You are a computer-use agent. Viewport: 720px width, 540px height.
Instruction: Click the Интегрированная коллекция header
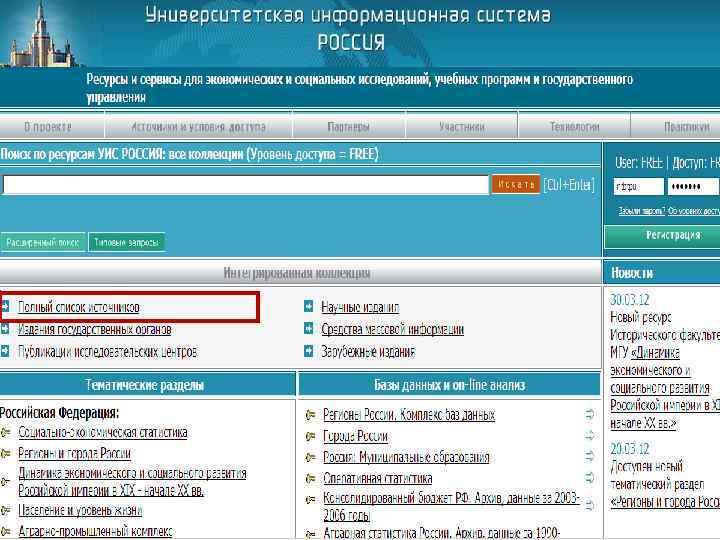click(297, 273)
